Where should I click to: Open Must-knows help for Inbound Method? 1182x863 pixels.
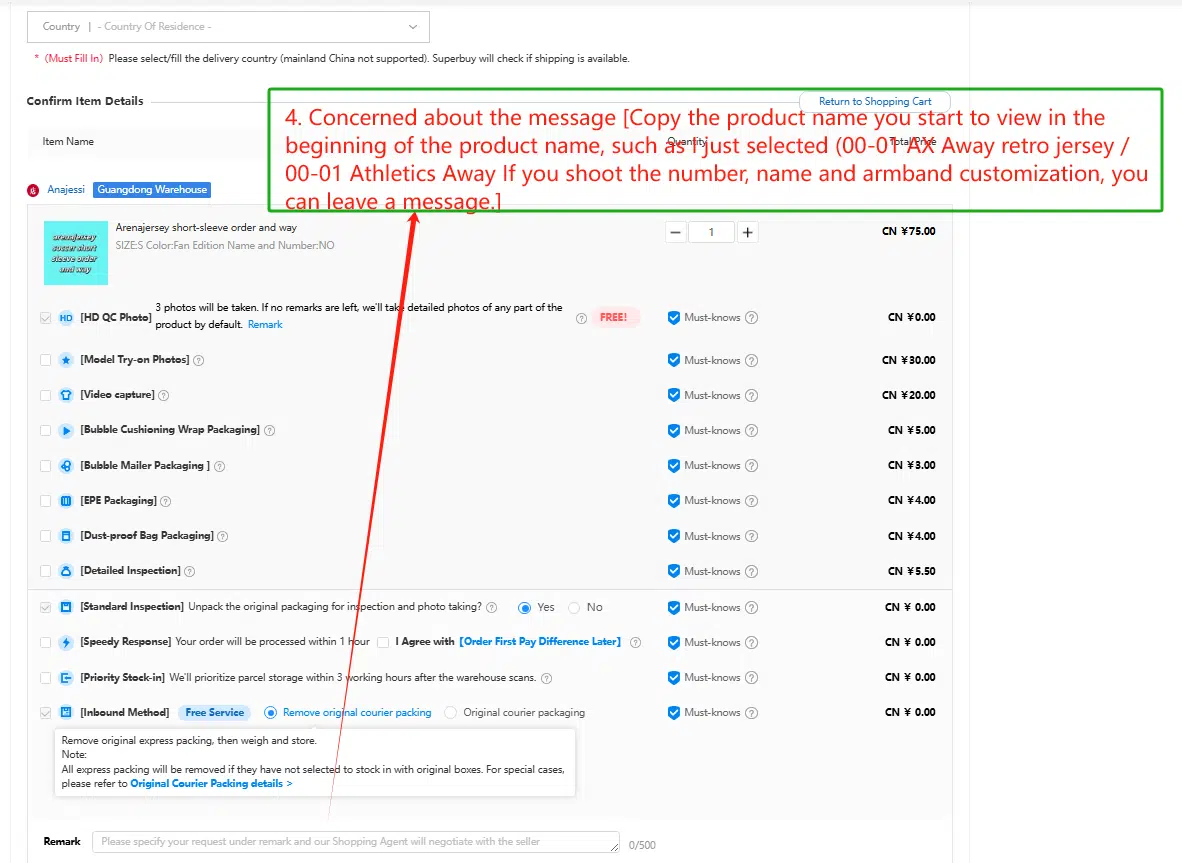pos(752,713)
